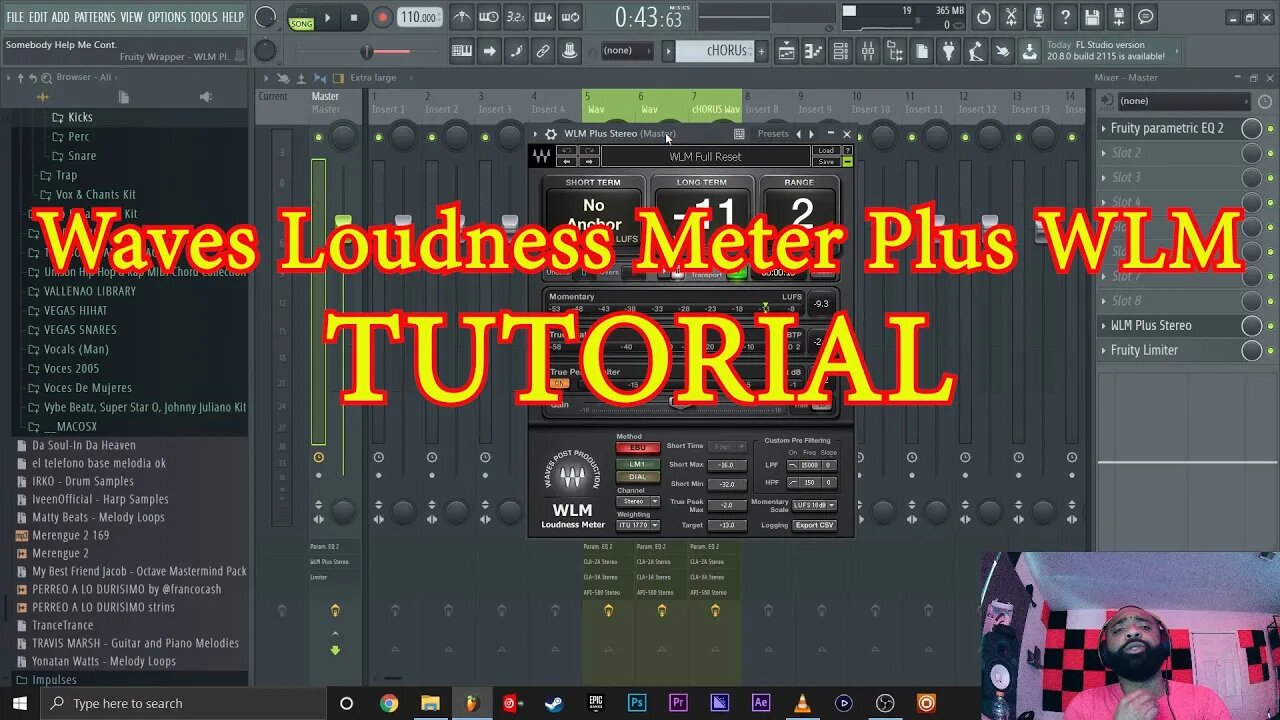Open the chat bubble news icon
Viewport: 1280px width, 720px height.
point(1146,17)
